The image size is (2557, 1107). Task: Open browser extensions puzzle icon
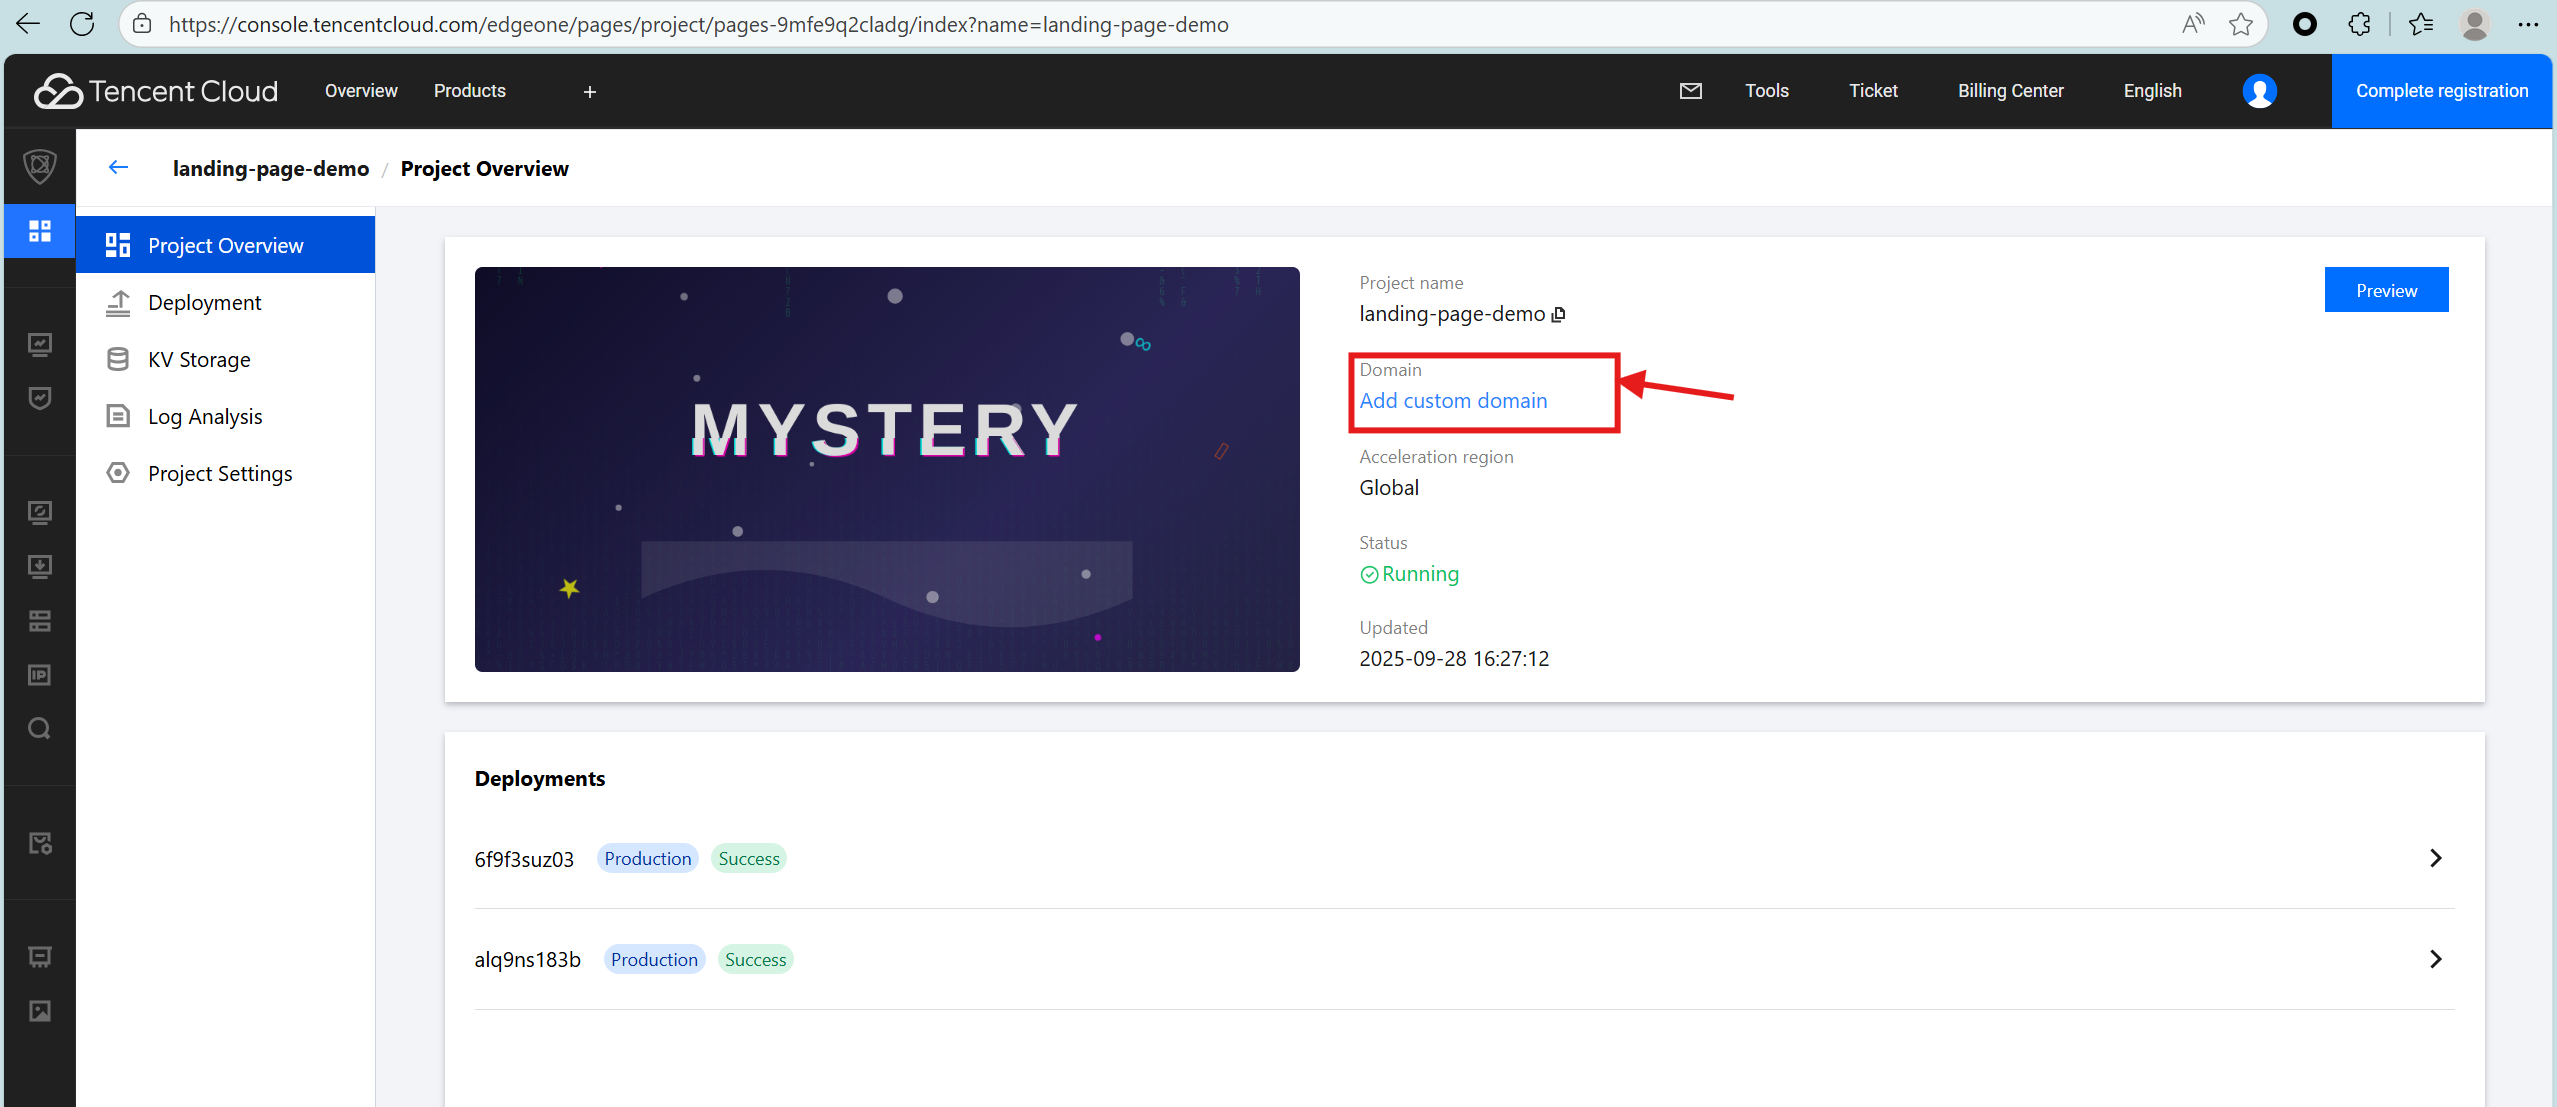pyautogui.click(x=2359, y=24)
